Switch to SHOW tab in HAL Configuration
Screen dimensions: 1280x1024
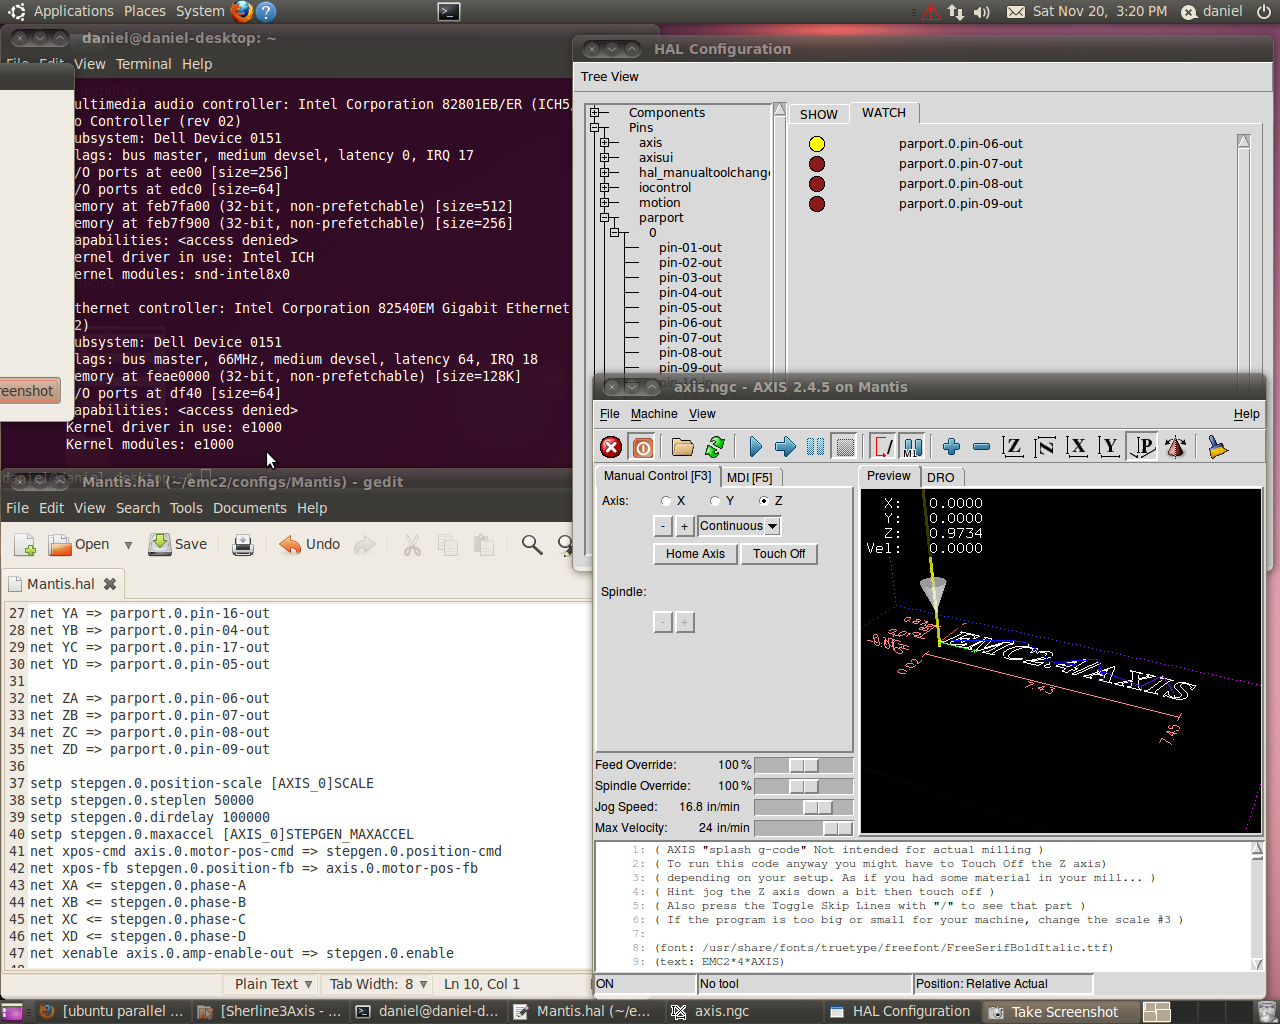pos(819,115)
